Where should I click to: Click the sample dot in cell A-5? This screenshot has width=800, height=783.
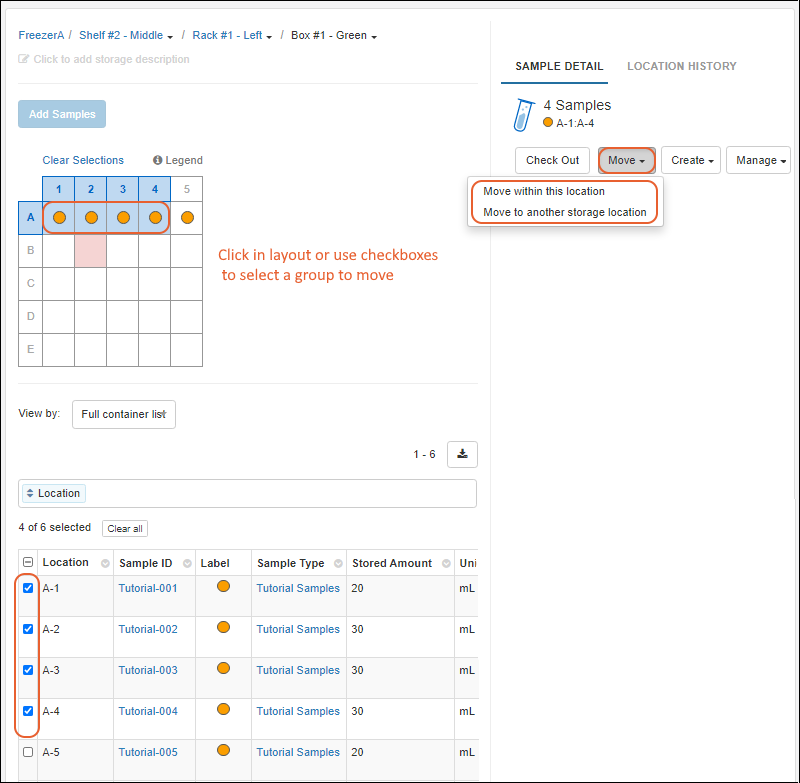pyautogui.click(x=187, y=217)
